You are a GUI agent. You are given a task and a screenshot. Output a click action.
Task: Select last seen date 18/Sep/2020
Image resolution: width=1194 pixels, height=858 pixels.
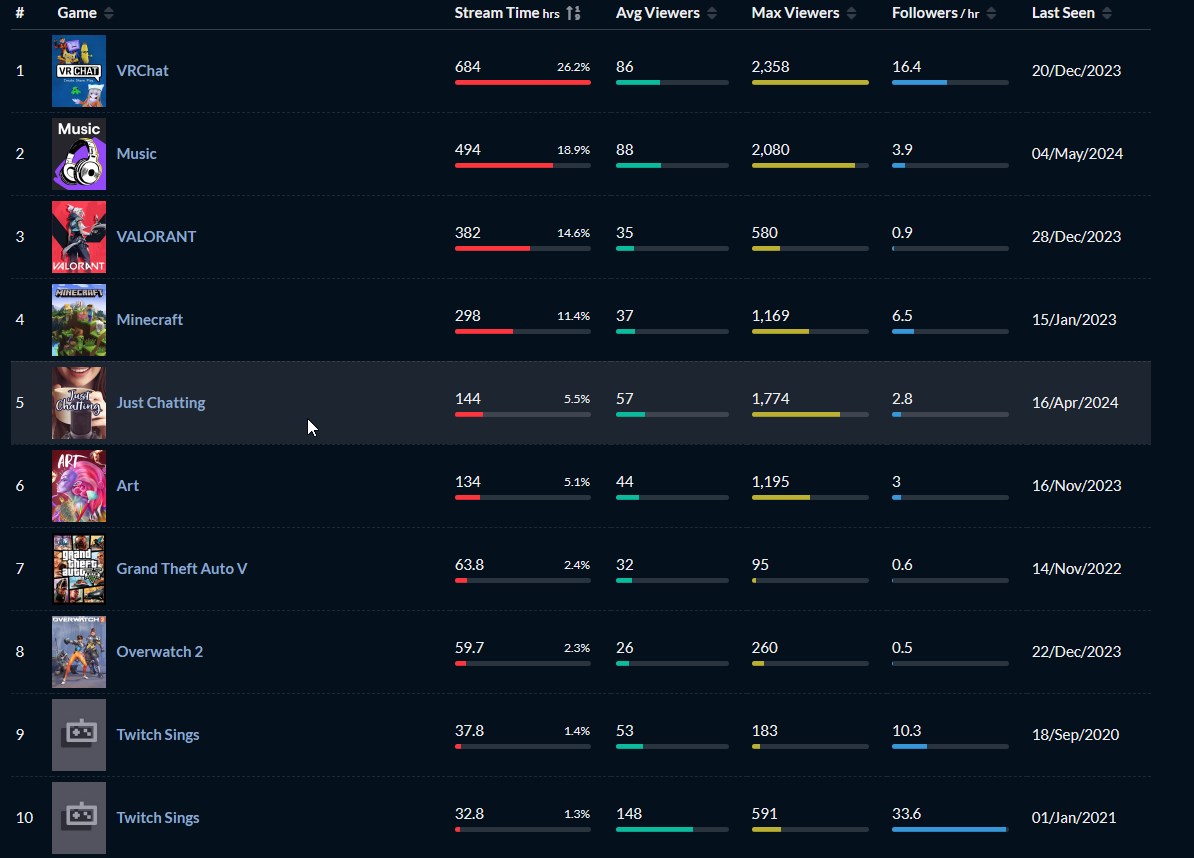pos(1075,735)
